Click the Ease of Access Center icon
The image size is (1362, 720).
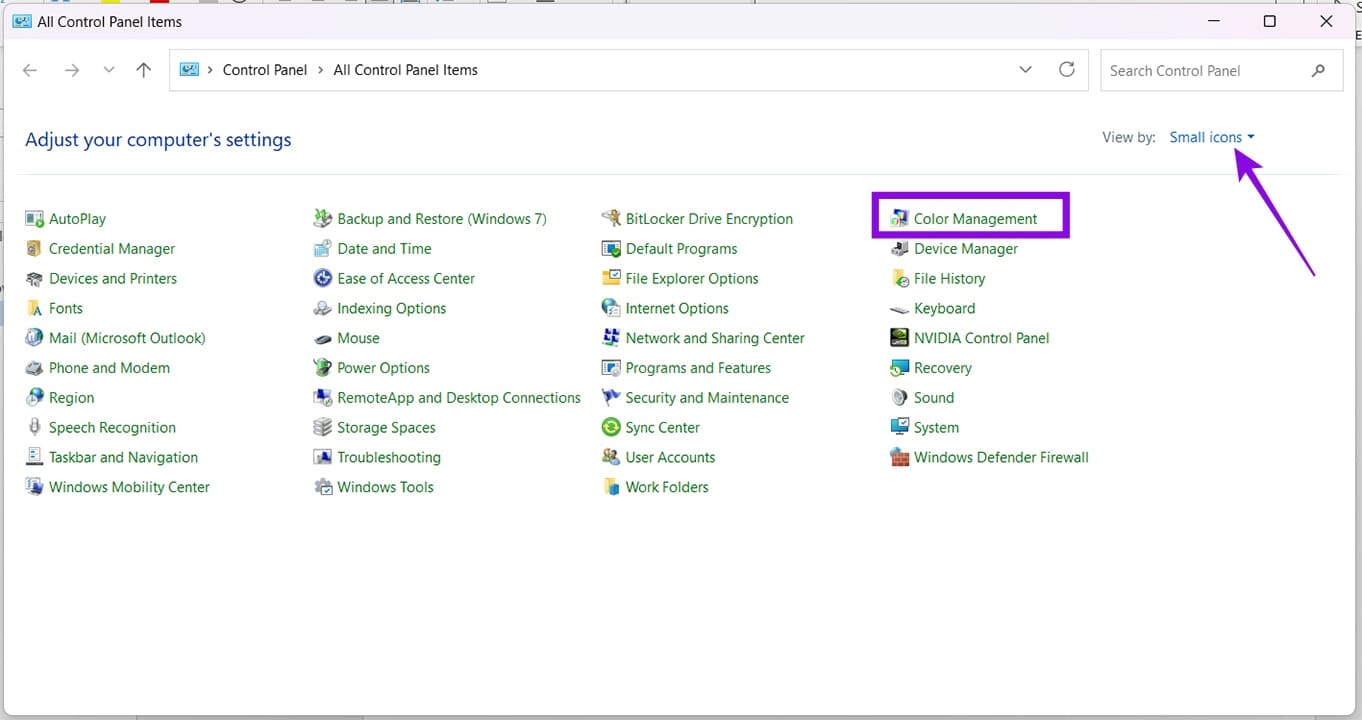tap(322, 279)
